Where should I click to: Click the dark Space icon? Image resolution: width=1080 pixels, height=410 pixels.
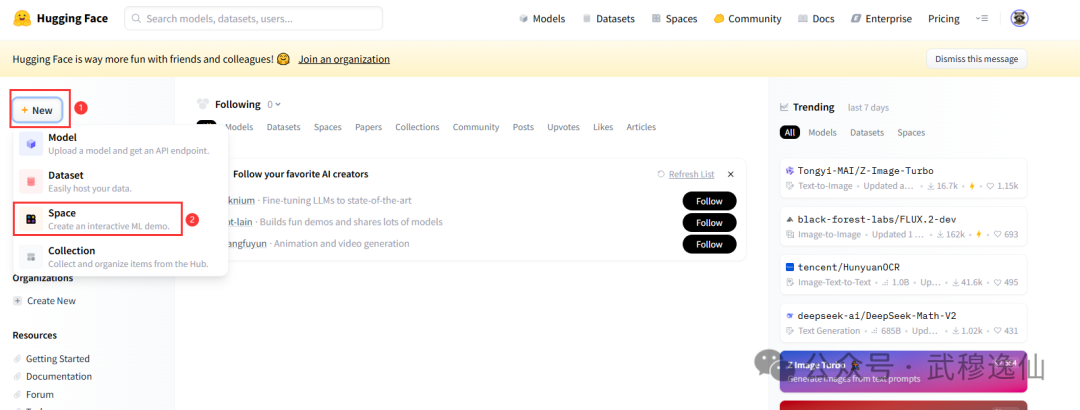click(x=31, y=219)
